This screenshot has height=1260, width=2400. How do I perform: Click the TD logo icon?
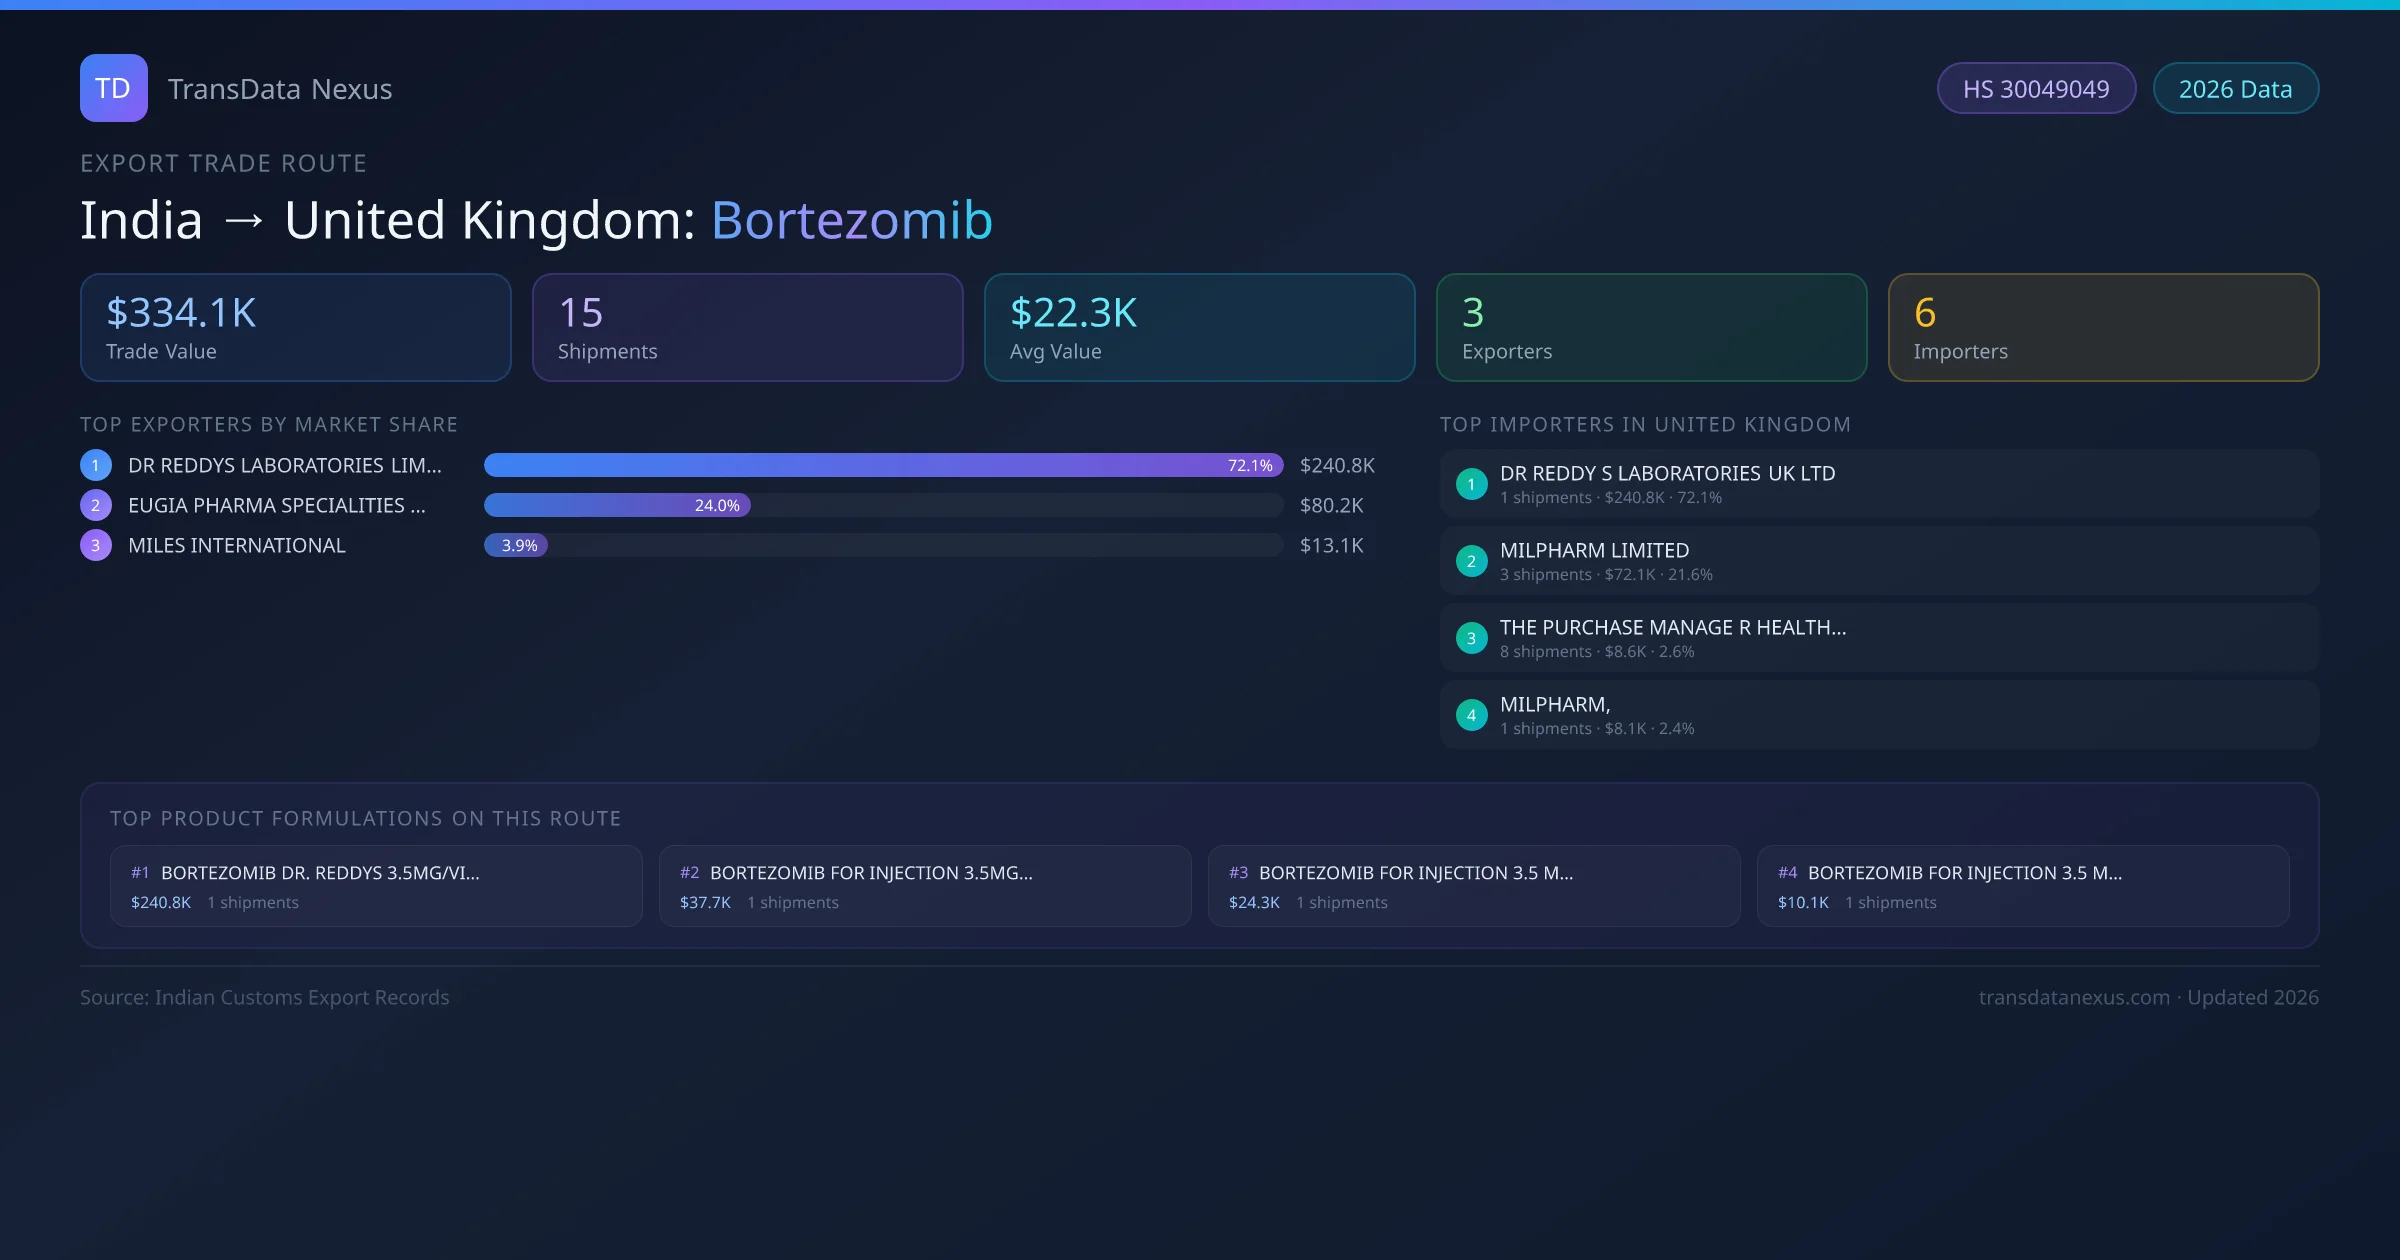[x=113, y=88]
